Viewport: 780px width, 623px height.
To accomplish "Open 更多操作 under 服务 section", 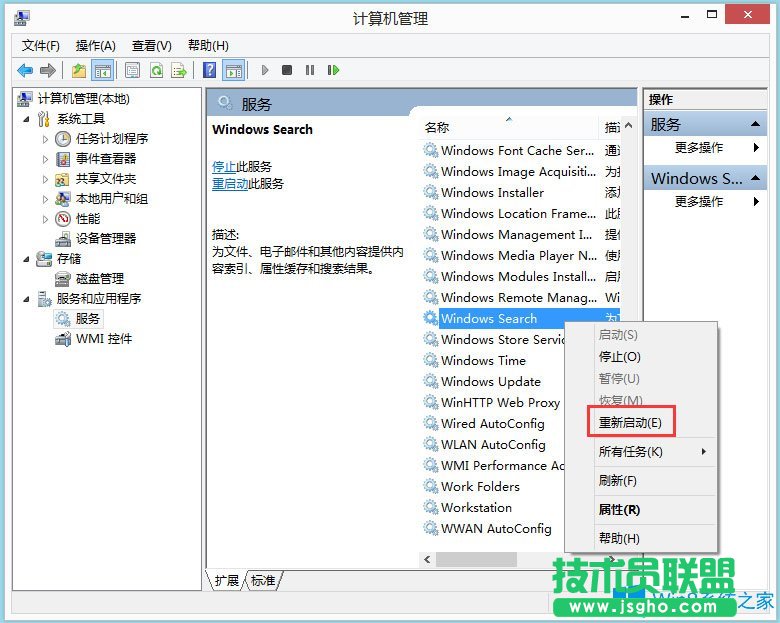I will point(705,147).
